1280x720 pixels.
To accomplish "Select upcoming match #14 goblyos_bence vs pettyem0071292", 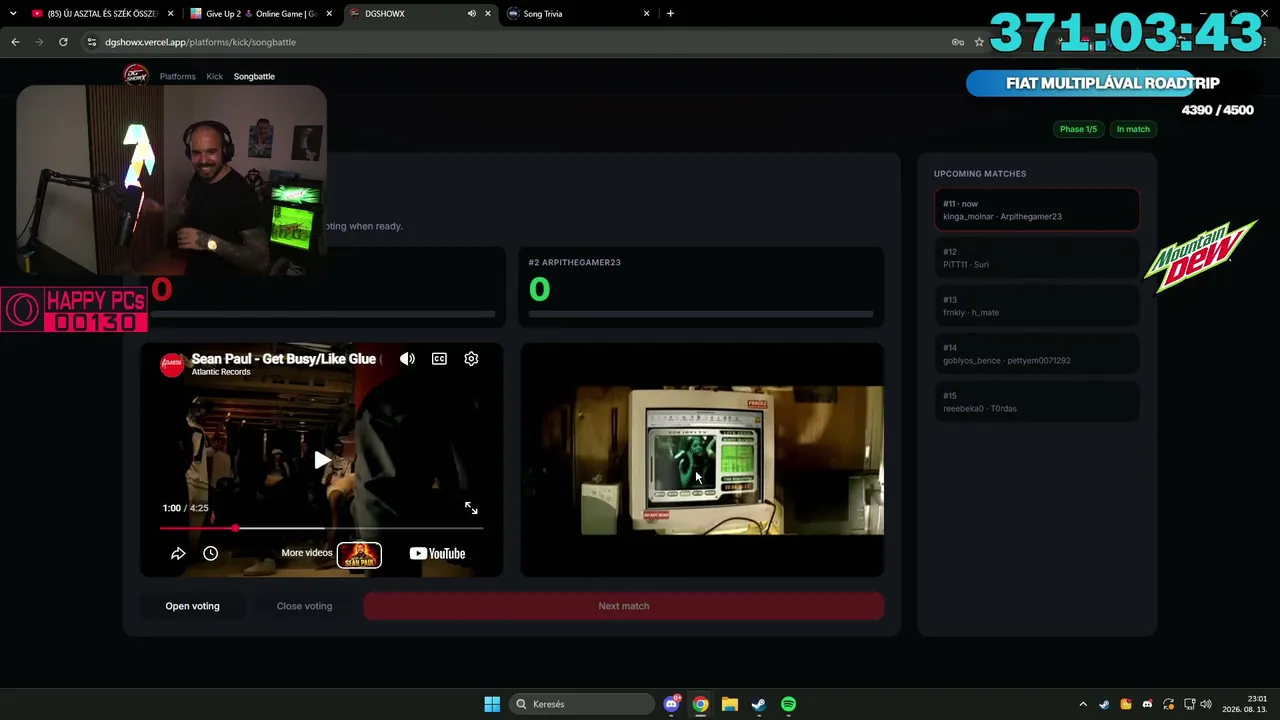I will coord(1036,354).
